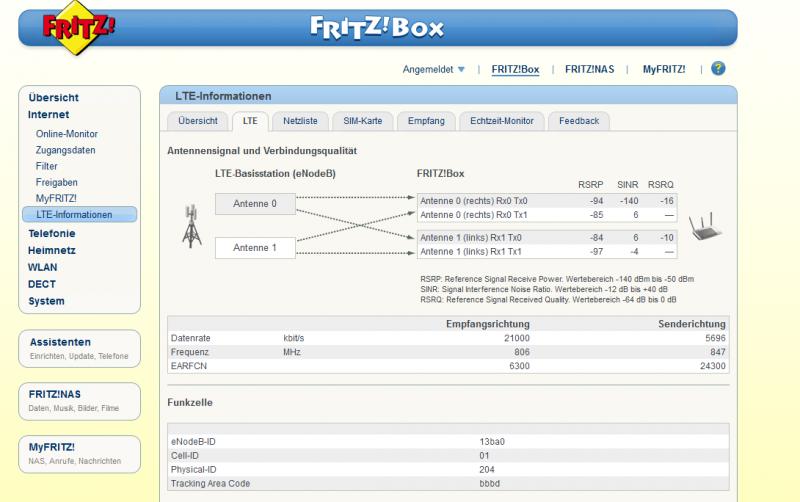This screenshot has width=800, height=502.
Task: Open the Echtzeit-Monitor tab
Action: pos(502,121)
